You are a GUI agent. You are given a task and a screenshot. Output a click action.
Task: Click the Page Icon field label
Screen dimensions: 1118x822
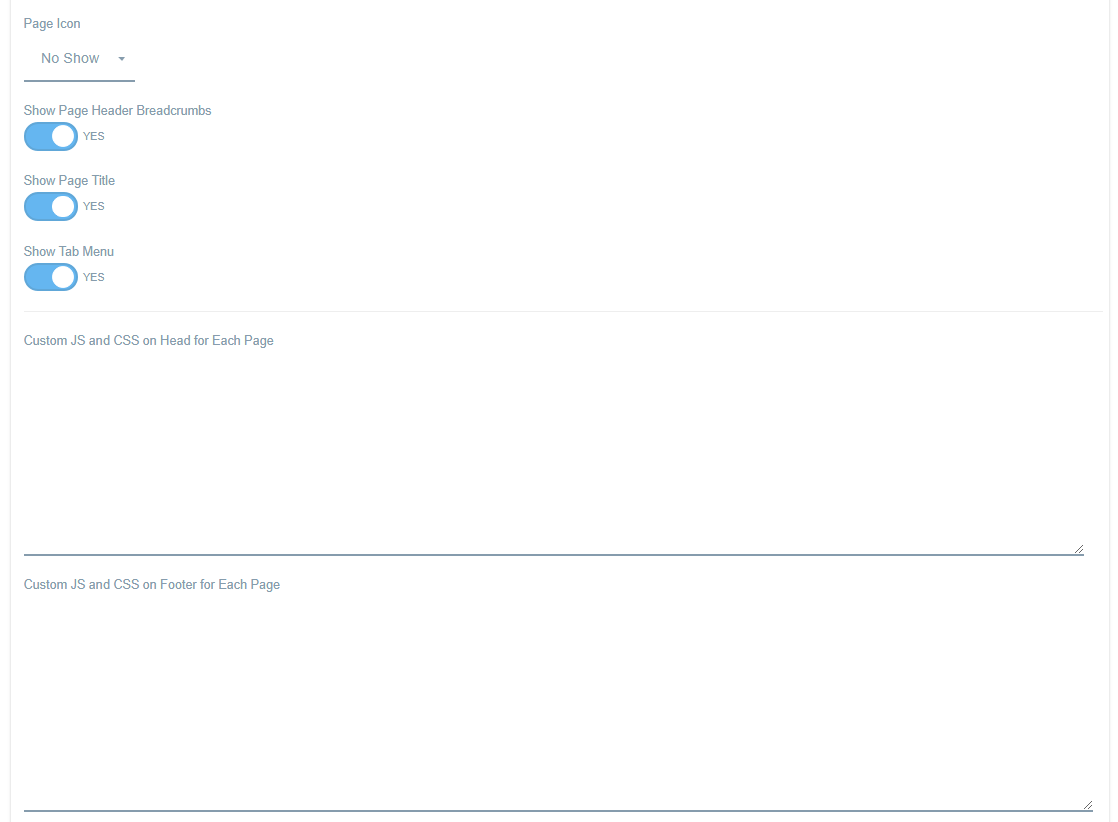(52, 24)
